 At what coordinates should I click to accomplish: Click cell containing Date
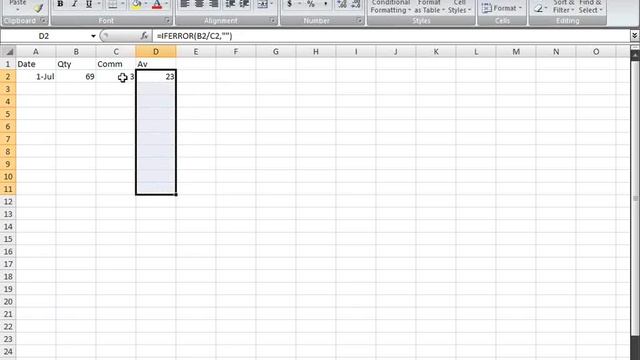tap(36, 64)
